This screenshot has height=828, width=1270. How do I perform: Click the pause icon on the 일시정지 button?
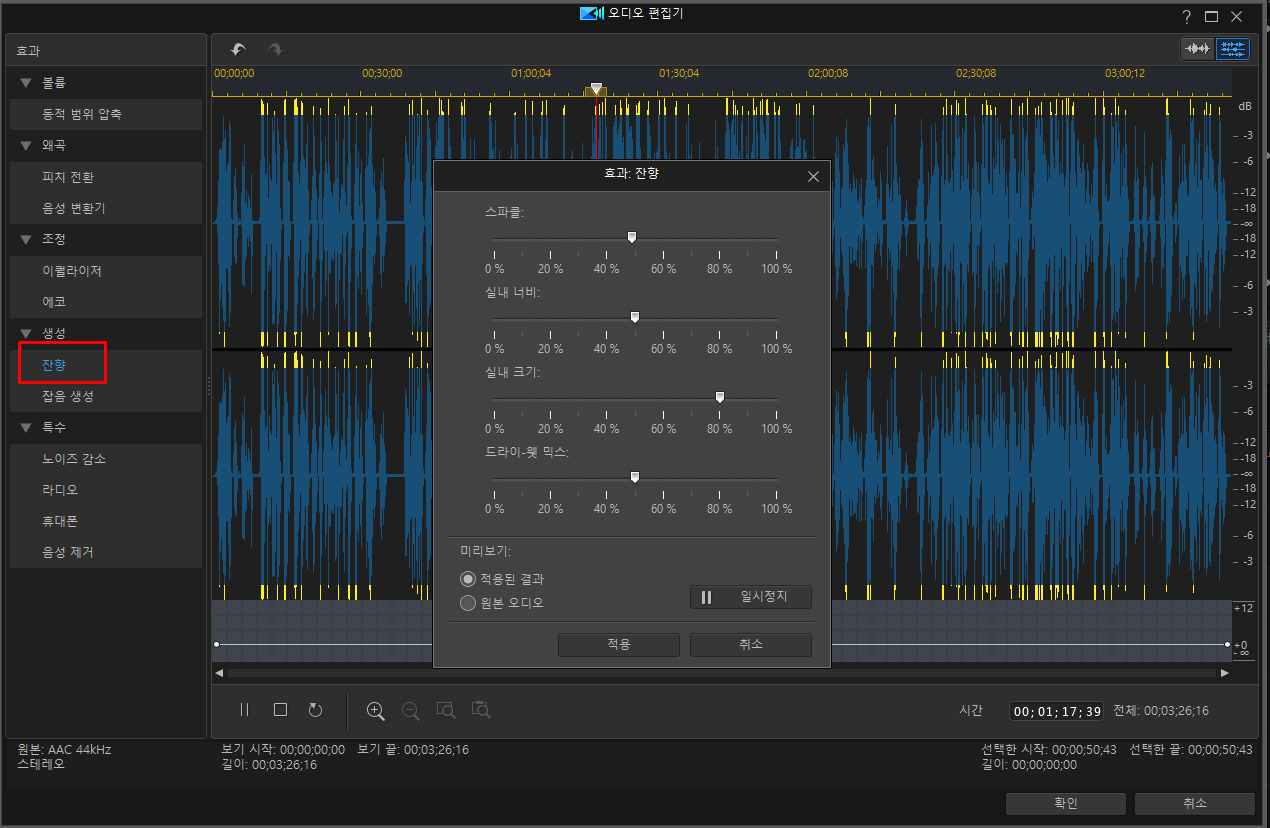click(x=707, y=597)
